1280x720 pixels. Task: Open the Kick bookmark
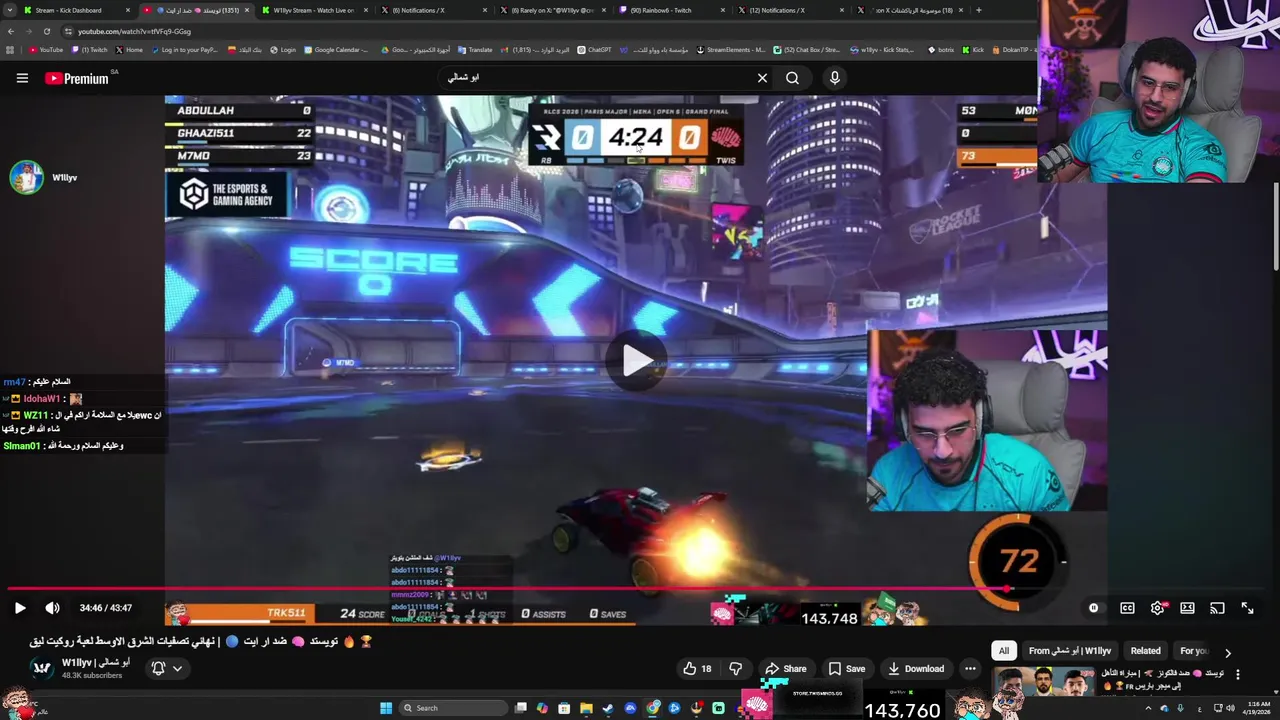coord(974,49)
